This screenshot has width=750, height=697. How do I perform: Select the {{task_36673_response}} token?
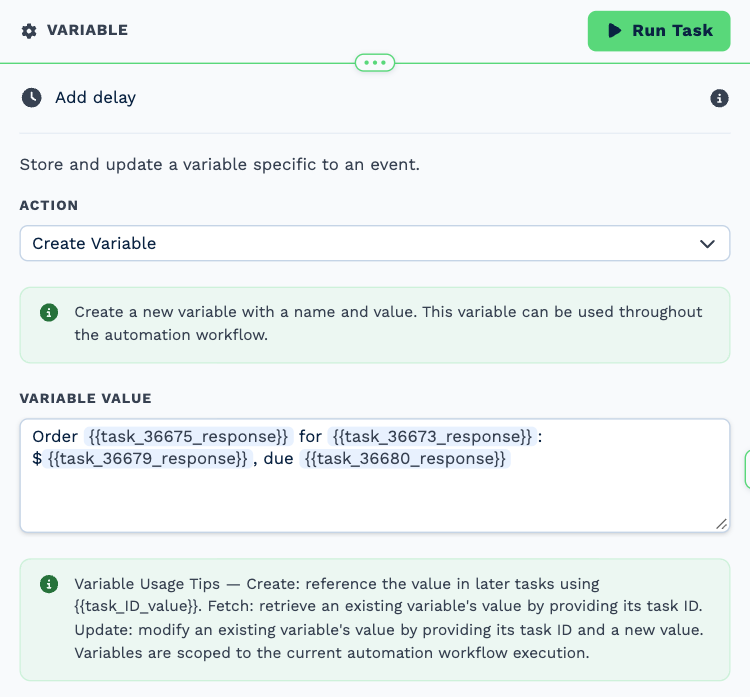(x=432, y=436)
